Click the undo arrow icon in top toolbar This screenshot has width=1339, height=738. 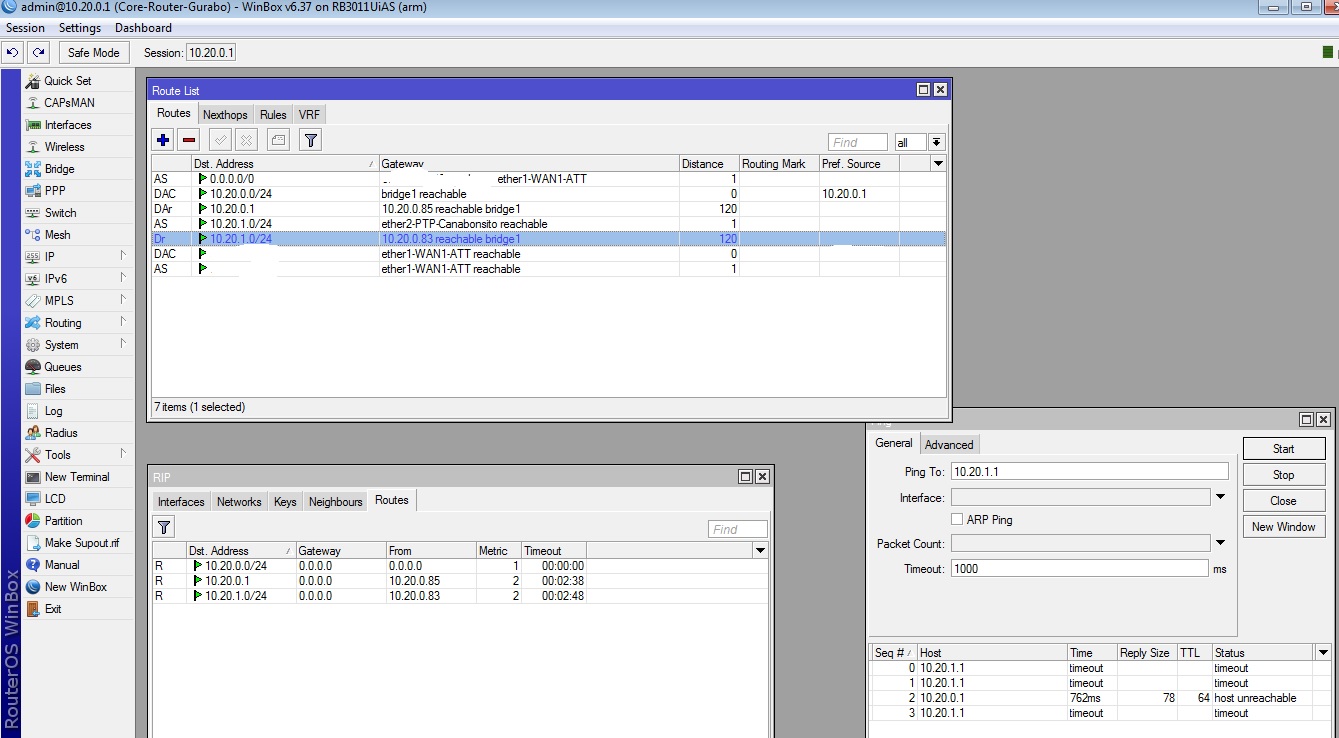click(13, 53)
